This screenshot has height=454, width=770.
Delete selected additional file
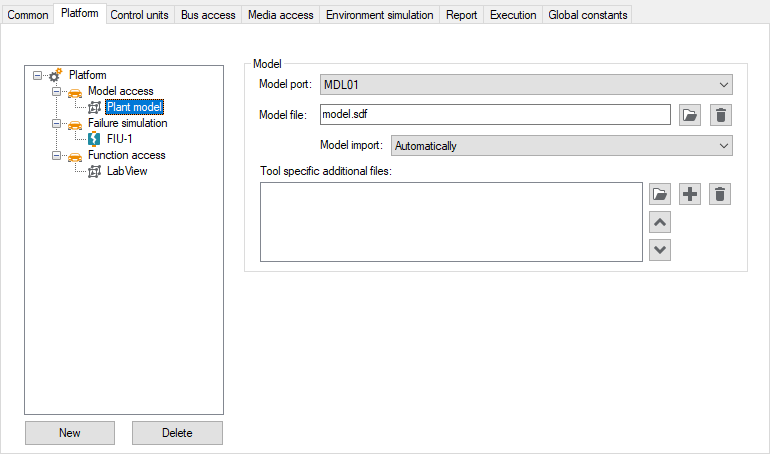(720, 194)
